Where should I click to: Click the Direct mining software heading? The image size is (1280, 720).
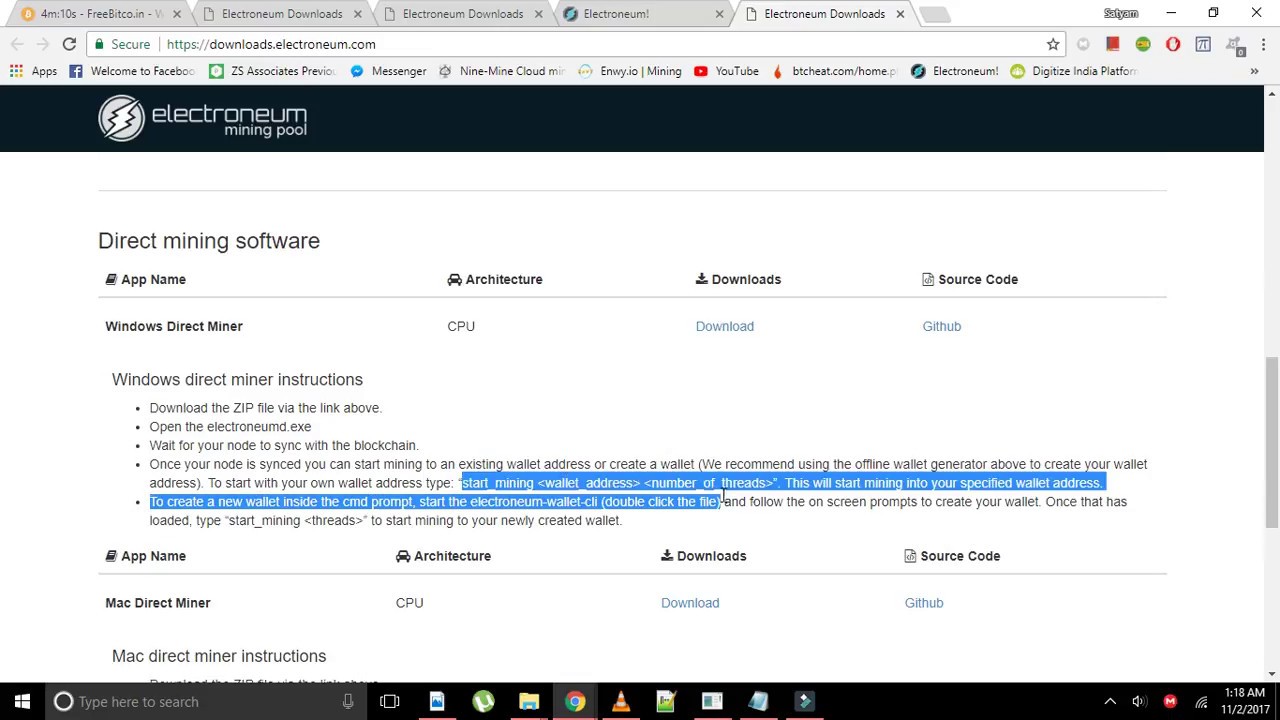pos(209,241)
